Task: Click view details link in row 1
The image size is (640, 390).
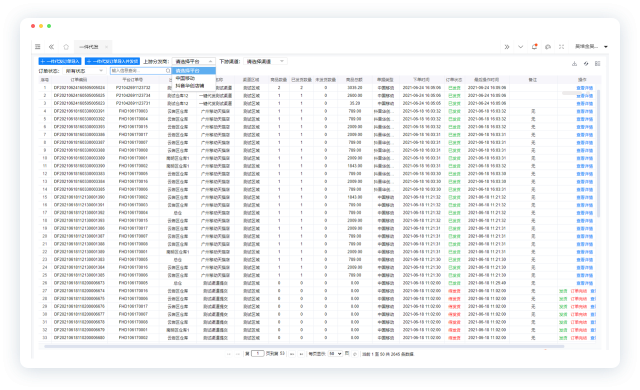Action: (x=584, y=88)
